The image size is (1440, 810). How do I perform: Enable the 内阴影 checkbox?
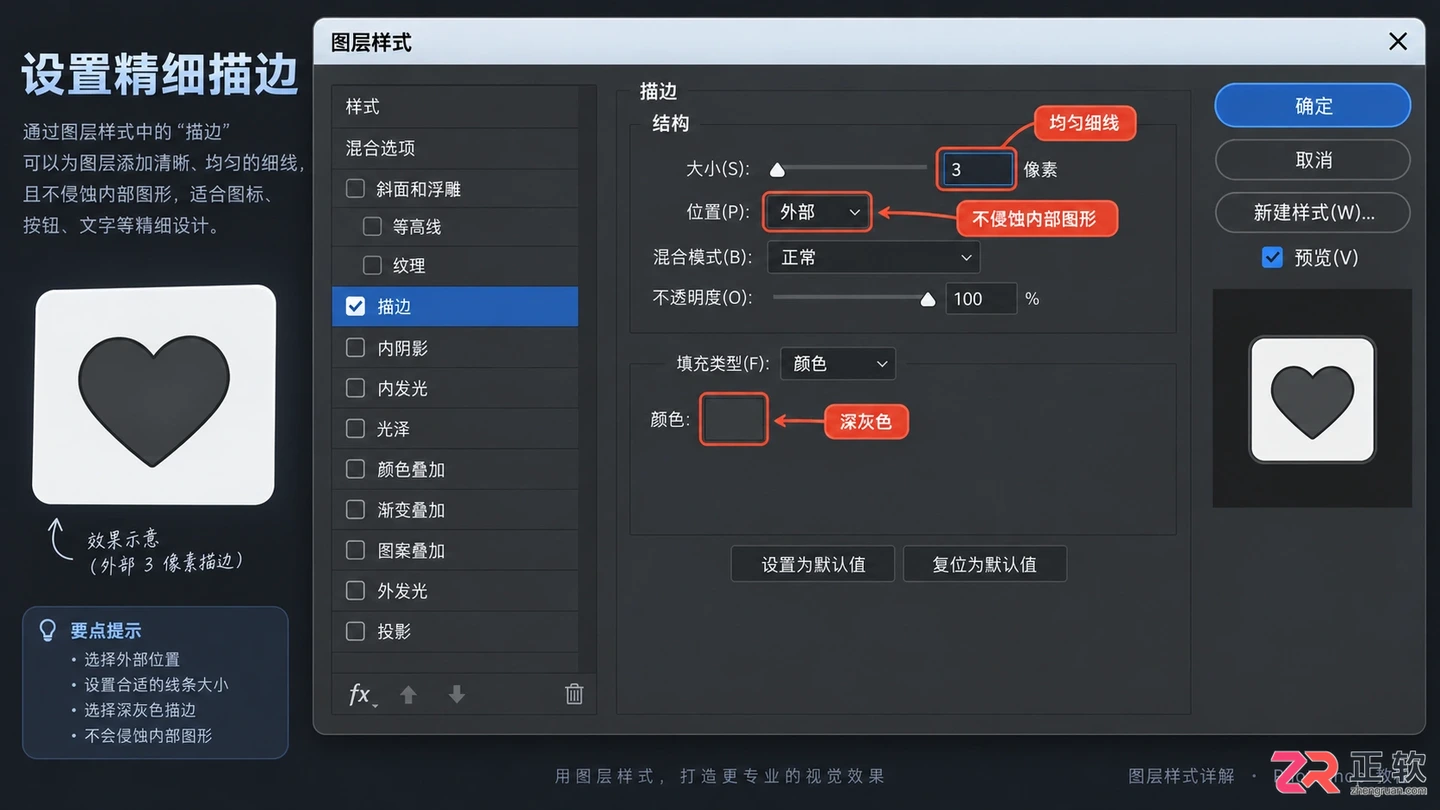tap(355, 347)
